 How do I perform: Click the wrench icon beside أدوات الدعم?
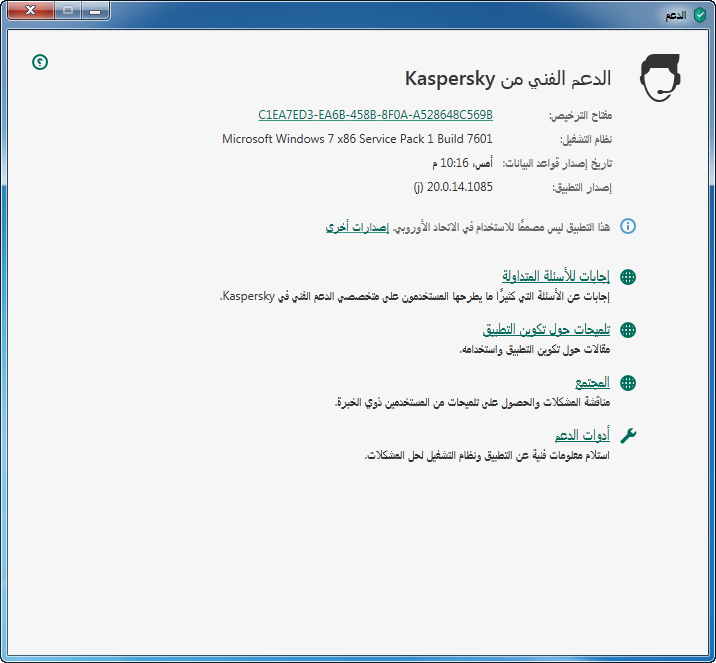[628, 436]
